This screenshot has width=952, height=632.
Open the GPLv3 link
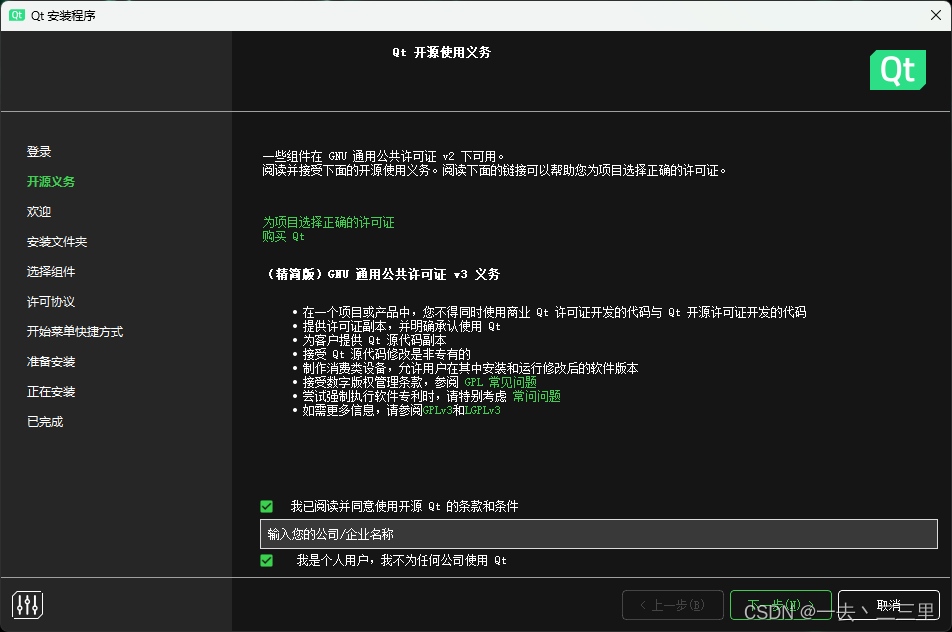[x=438, y=410]
